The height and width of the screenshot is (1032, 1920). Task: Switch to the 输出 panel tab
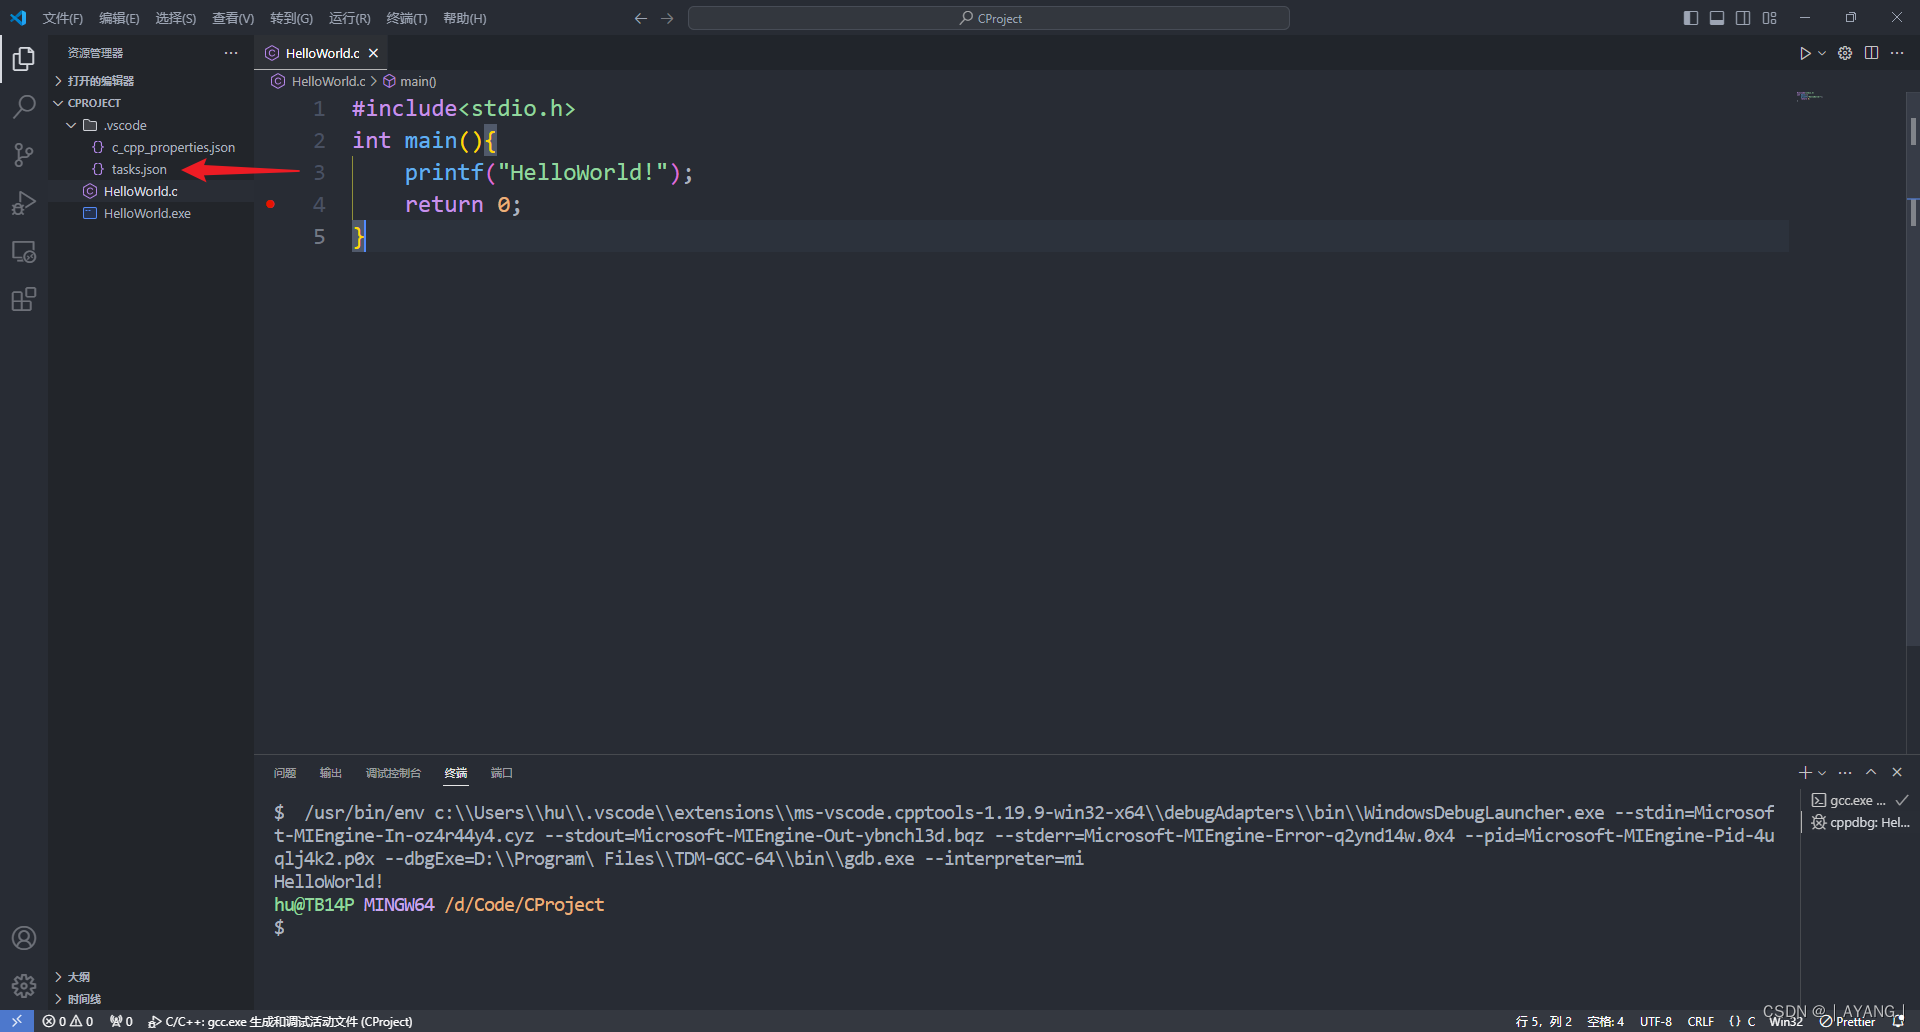point(331,773)
